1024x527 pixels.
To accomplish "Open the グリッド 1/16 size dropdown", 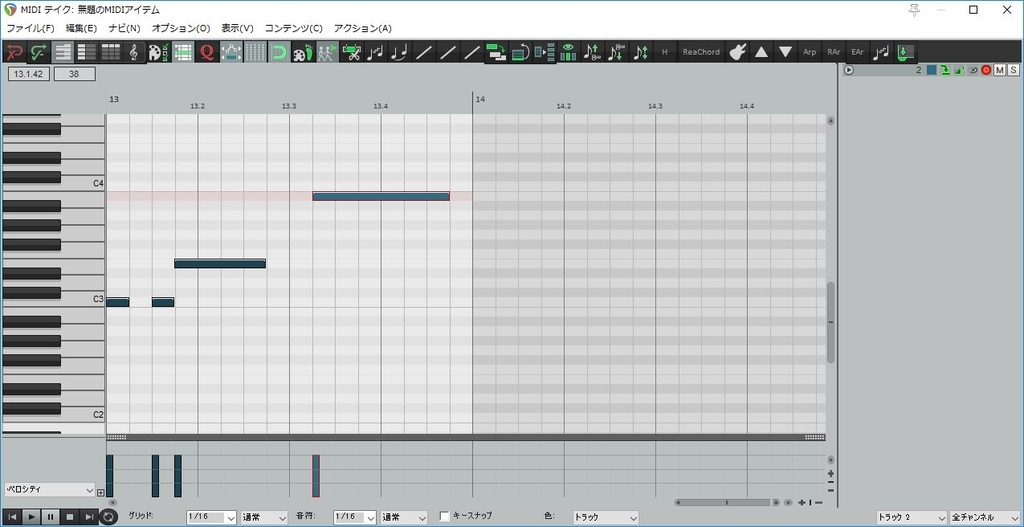I will point(212,517).
